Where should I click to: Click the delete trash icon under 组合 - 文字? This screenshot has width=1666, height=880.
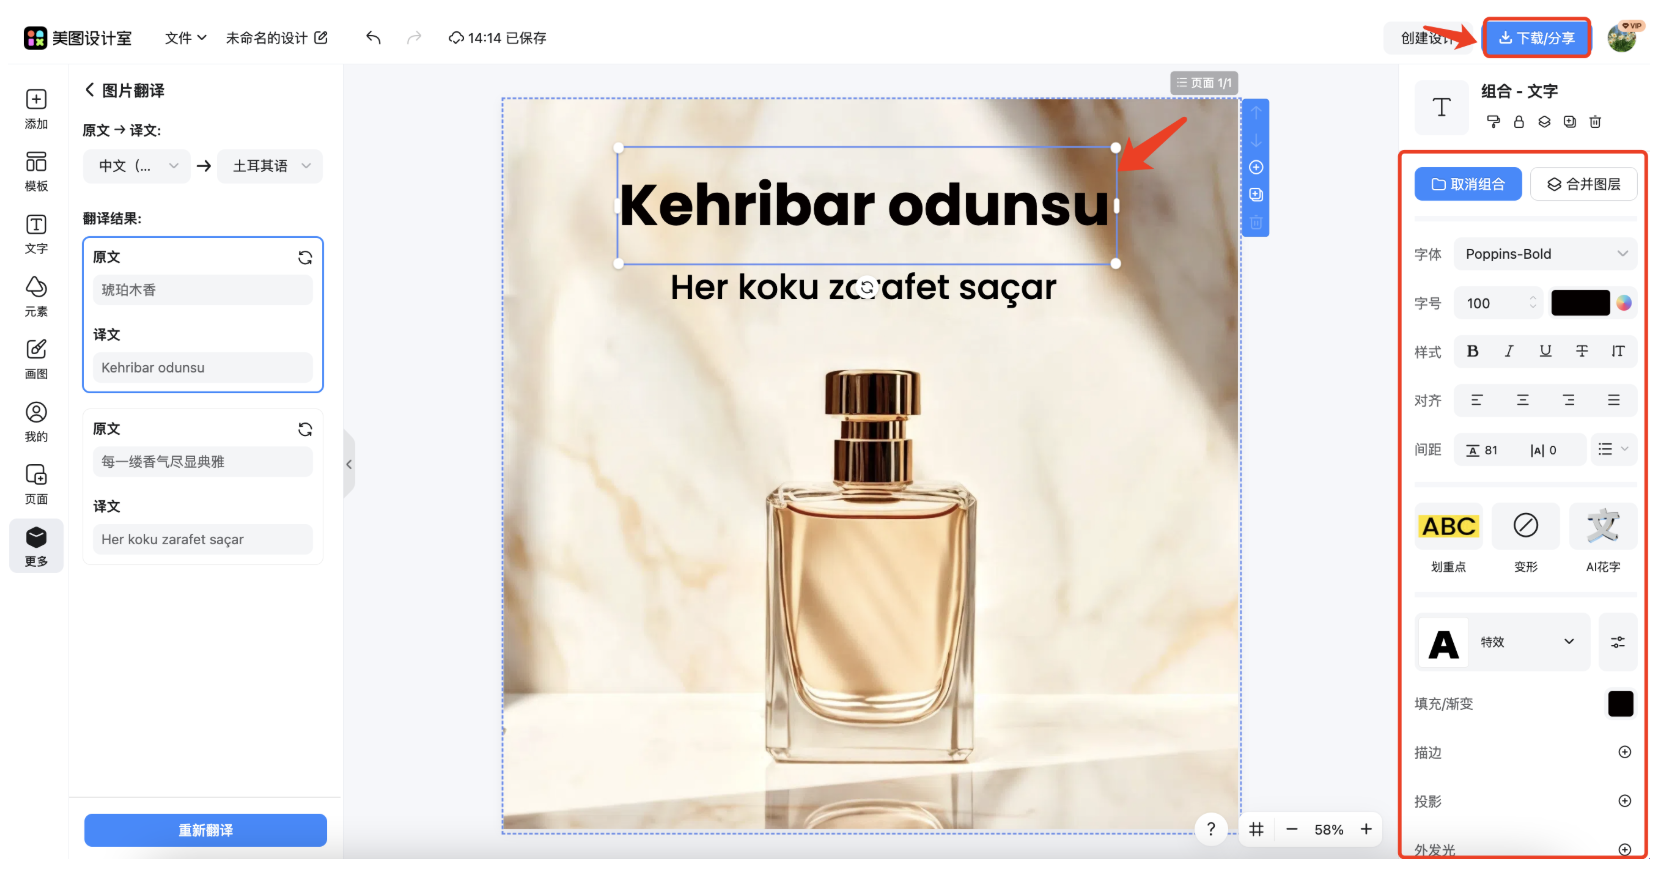[x=1595, y=122]
